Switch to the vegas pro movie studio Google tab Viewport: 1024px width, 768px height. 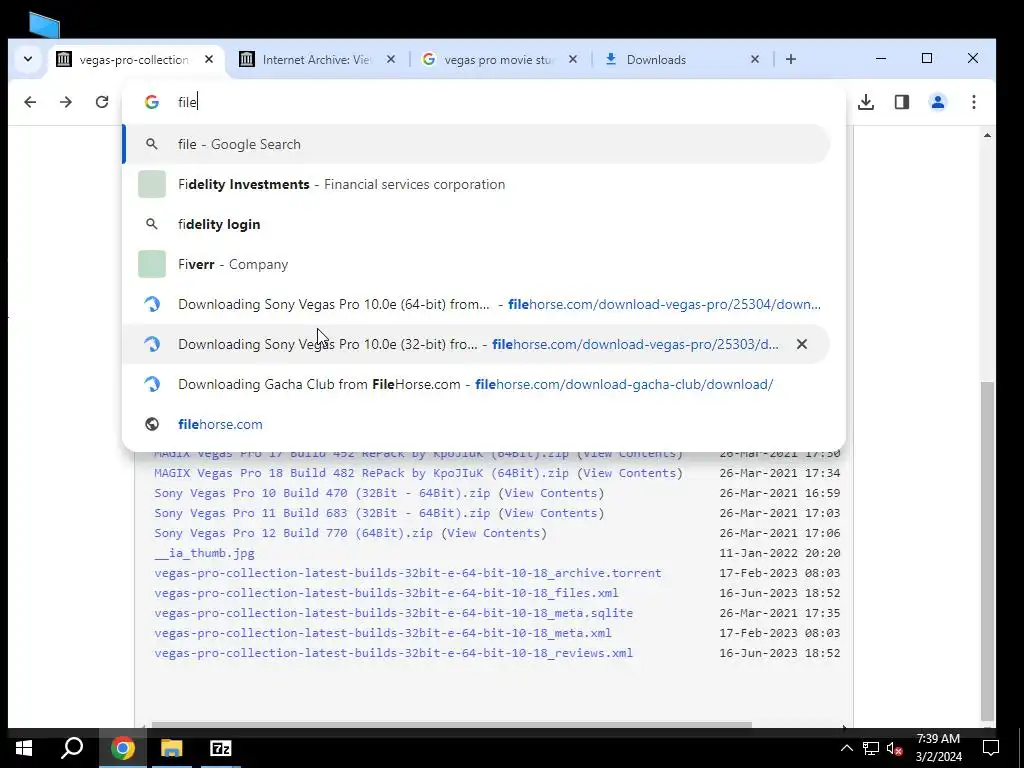click(x=499, y=59)
